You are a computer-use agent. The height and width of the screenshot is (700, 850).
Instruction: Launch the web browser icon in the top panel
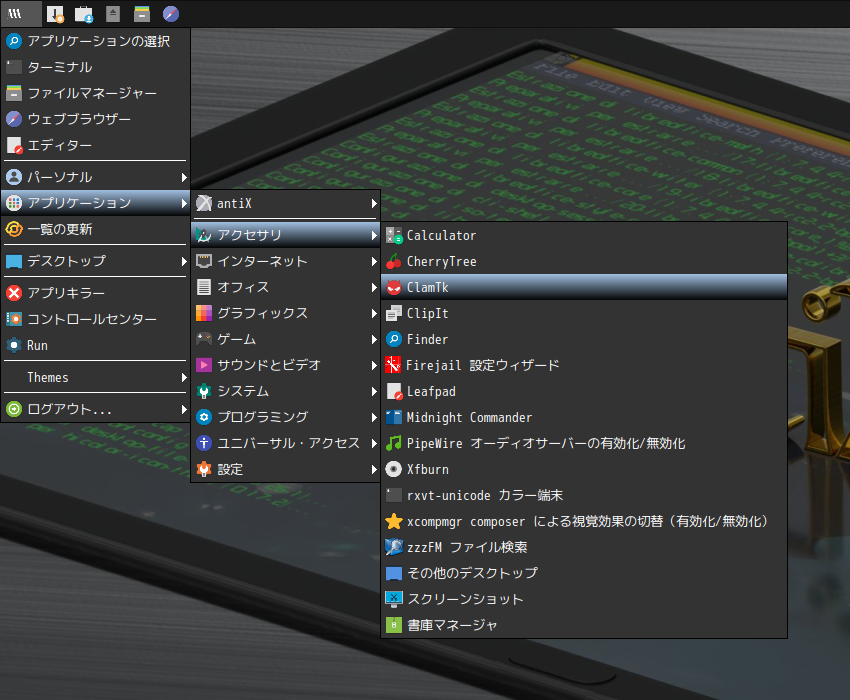point(171,14)
